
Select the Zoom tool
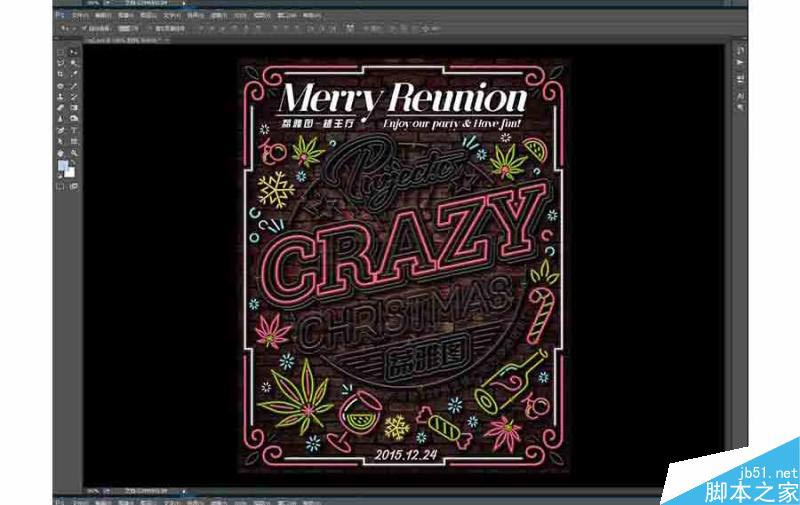(74, 153)
